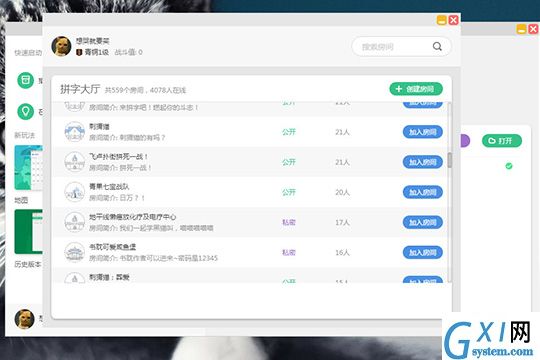Open the dark green thumbnail above 历史版本

28,232
